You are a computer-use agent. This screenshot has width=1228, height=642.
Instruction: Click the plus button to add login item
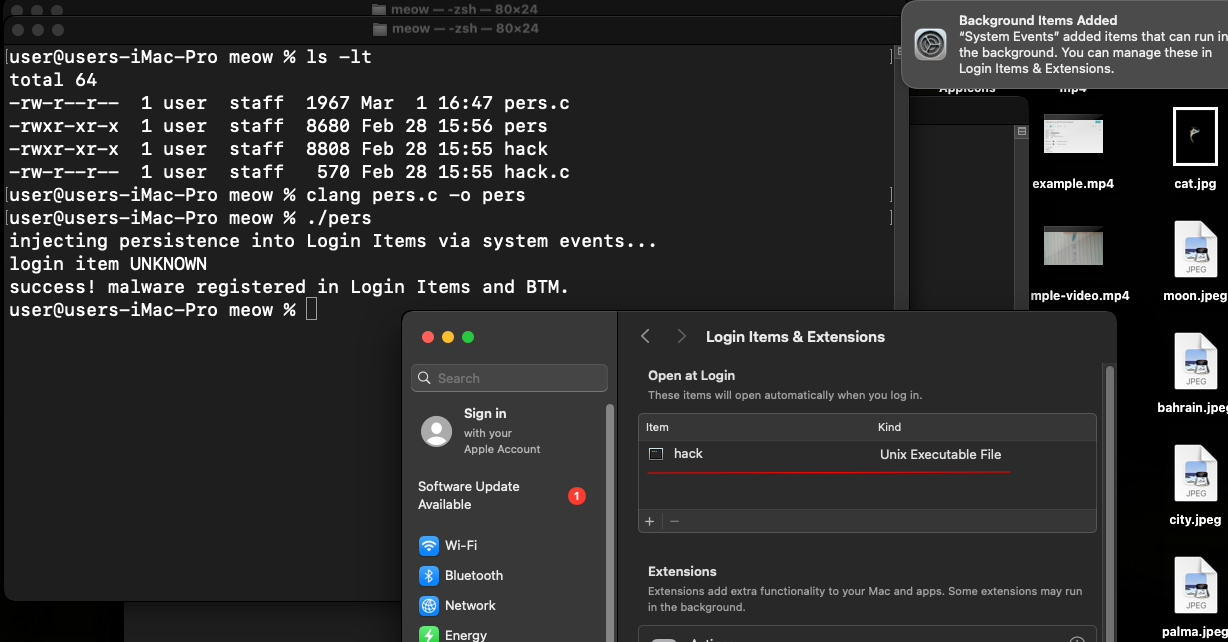pos(650,521)
